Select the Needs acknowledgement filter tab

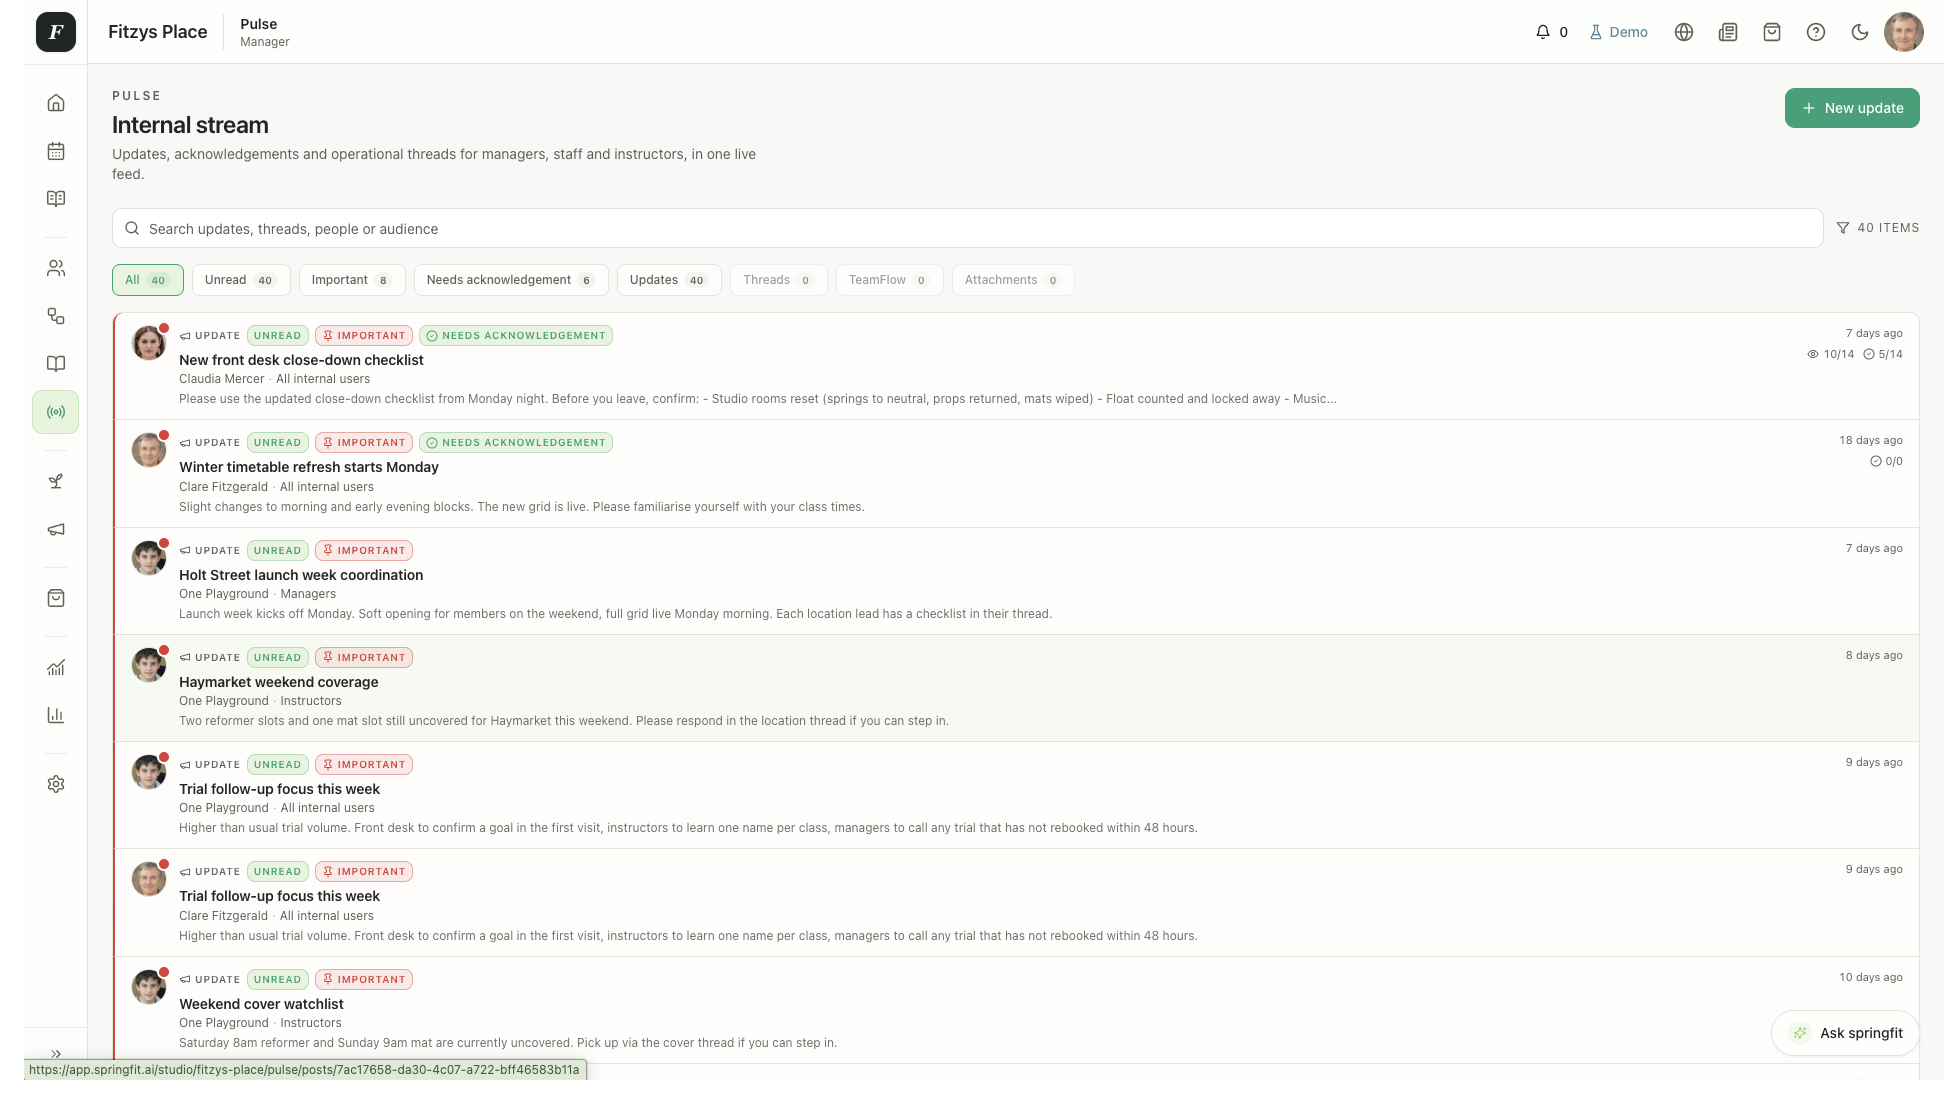tap(511, 280)
